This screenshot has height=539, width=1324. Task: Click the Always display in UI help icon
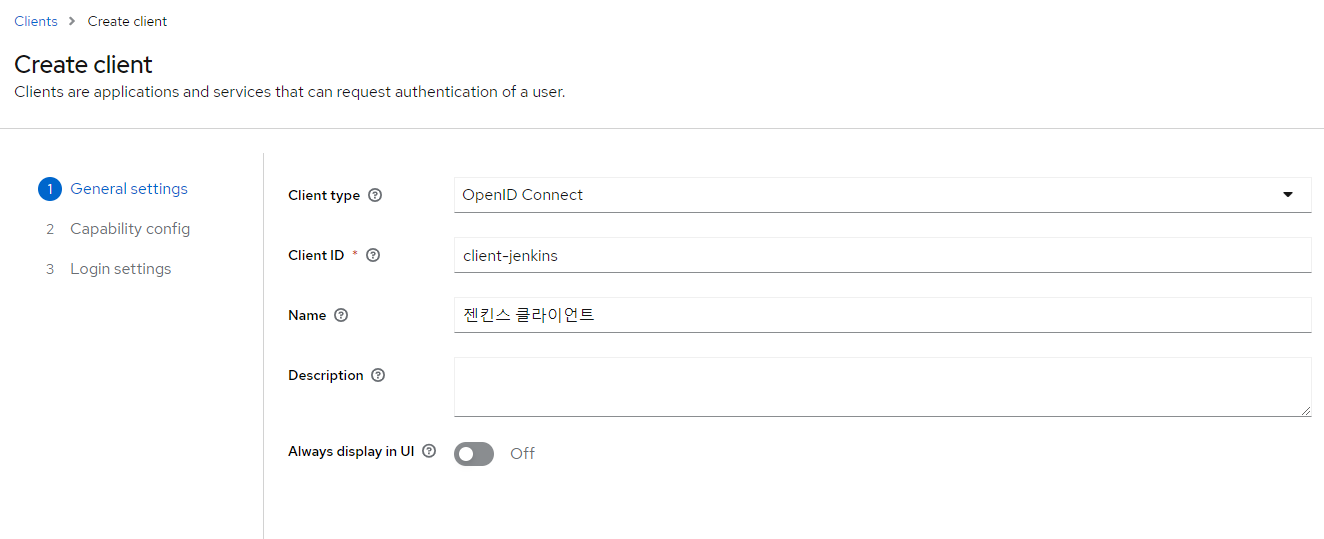pyautogui.click(x=429, y=451)
